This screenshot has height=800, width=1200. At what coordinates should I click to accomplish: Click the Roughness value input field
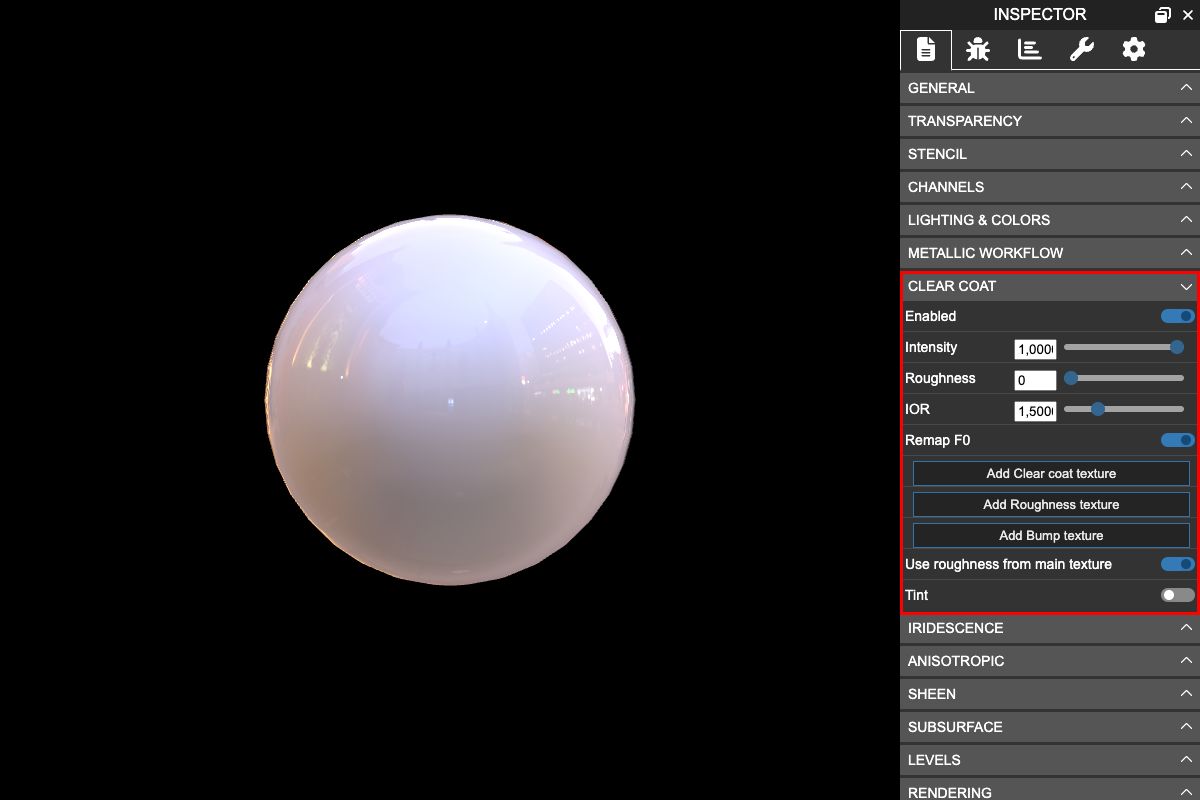tap(1035, 380)
